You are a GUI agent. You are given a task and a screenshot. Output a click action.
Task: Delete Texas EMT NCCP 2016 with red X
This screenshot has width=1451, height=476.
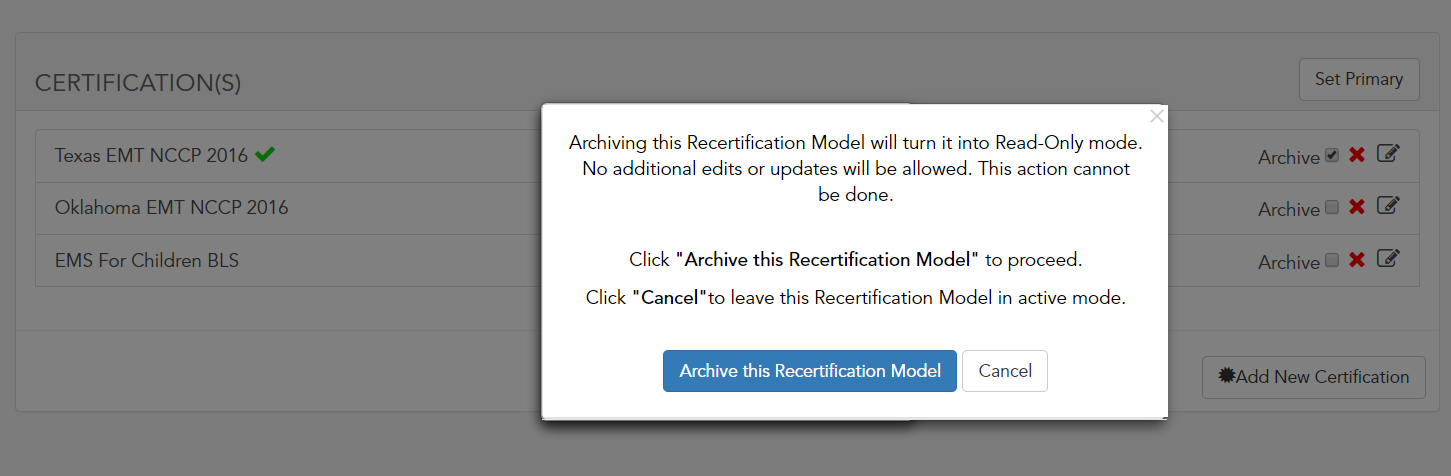click(1357, 155)
